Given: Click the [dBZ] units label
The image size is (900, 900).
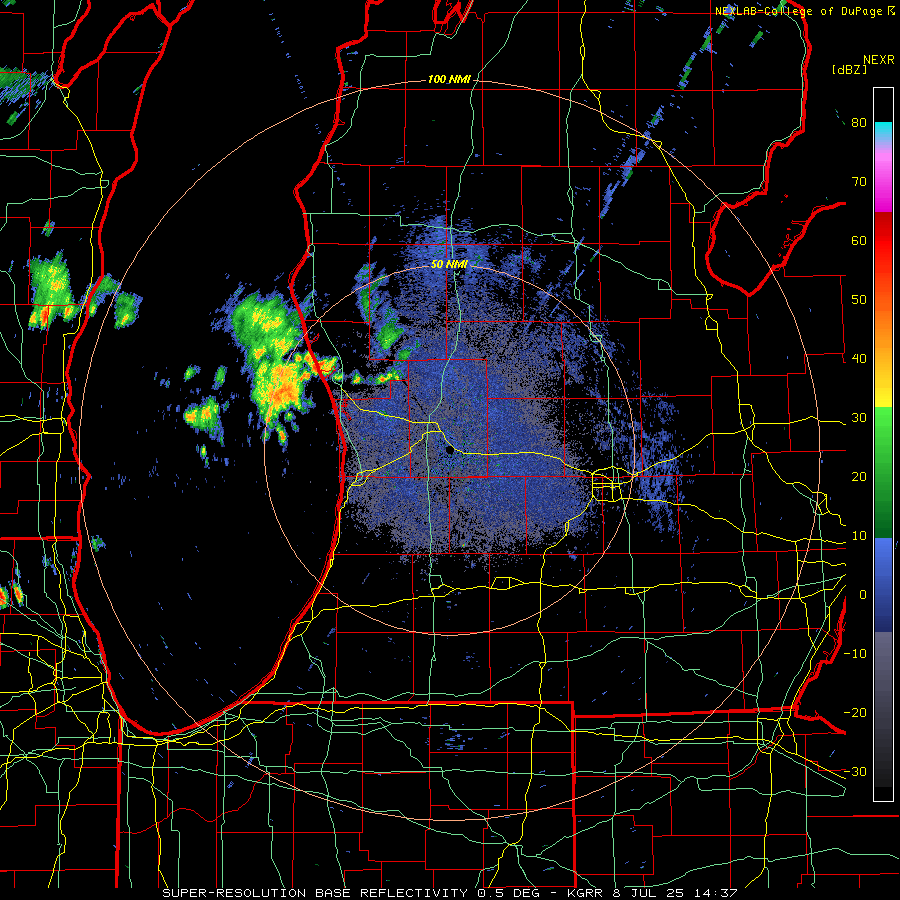Looking at the screenshot, I should (x=849, y=70).
